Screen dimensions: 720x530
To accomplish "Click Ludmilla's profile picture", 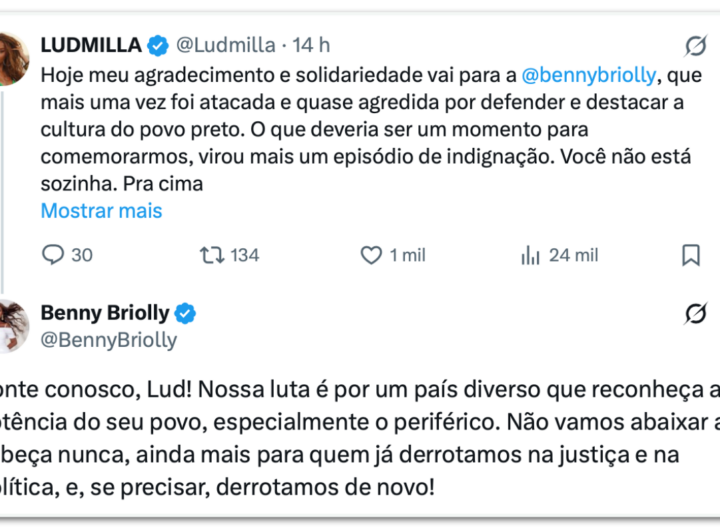I will pos(13,58).
